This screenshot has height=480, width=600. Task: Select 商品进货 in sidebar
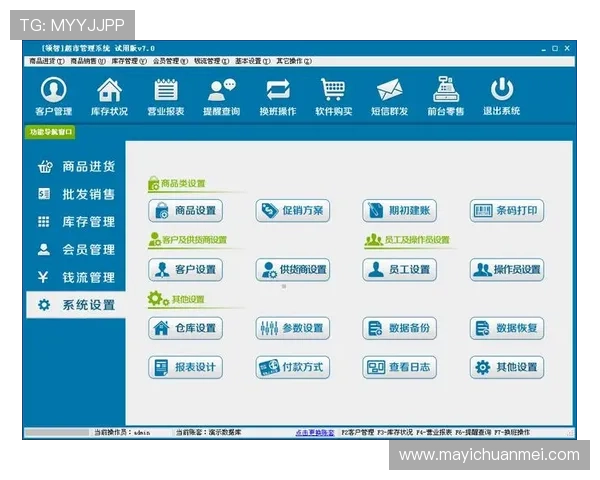pyautogui.click(x=76, y=167)
